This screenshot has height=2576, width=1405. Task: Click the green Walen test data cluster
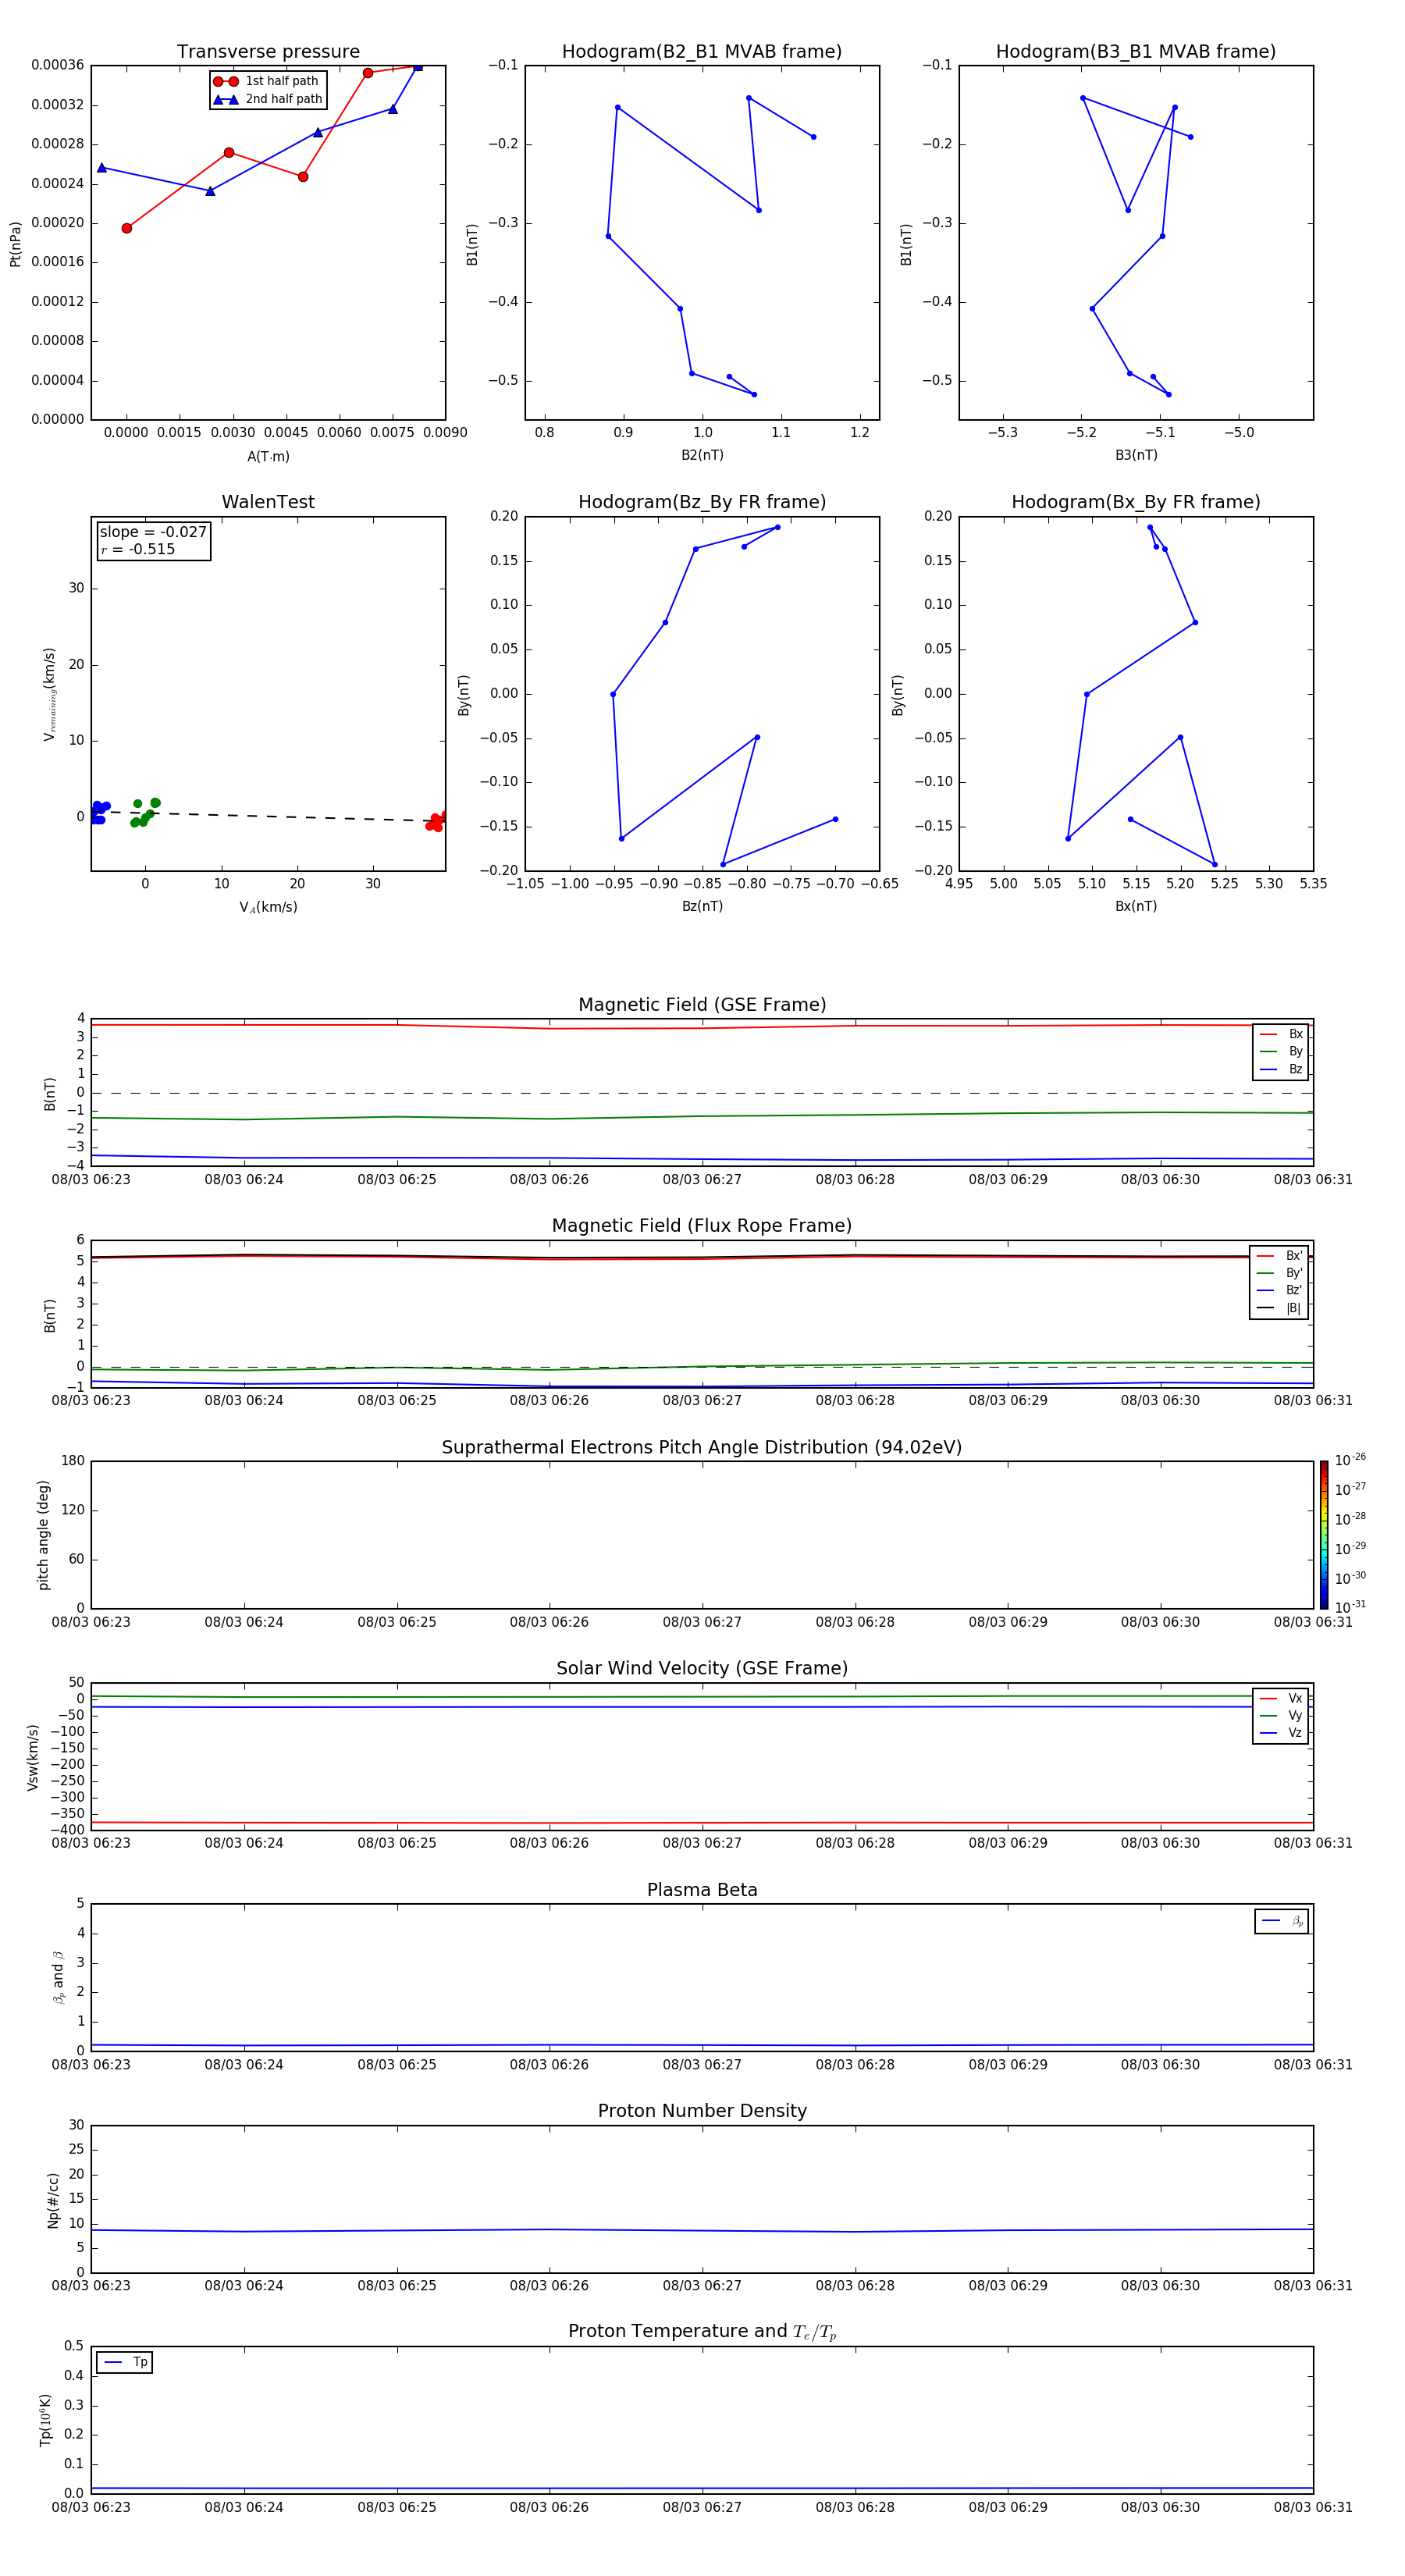tap(145, 813)
